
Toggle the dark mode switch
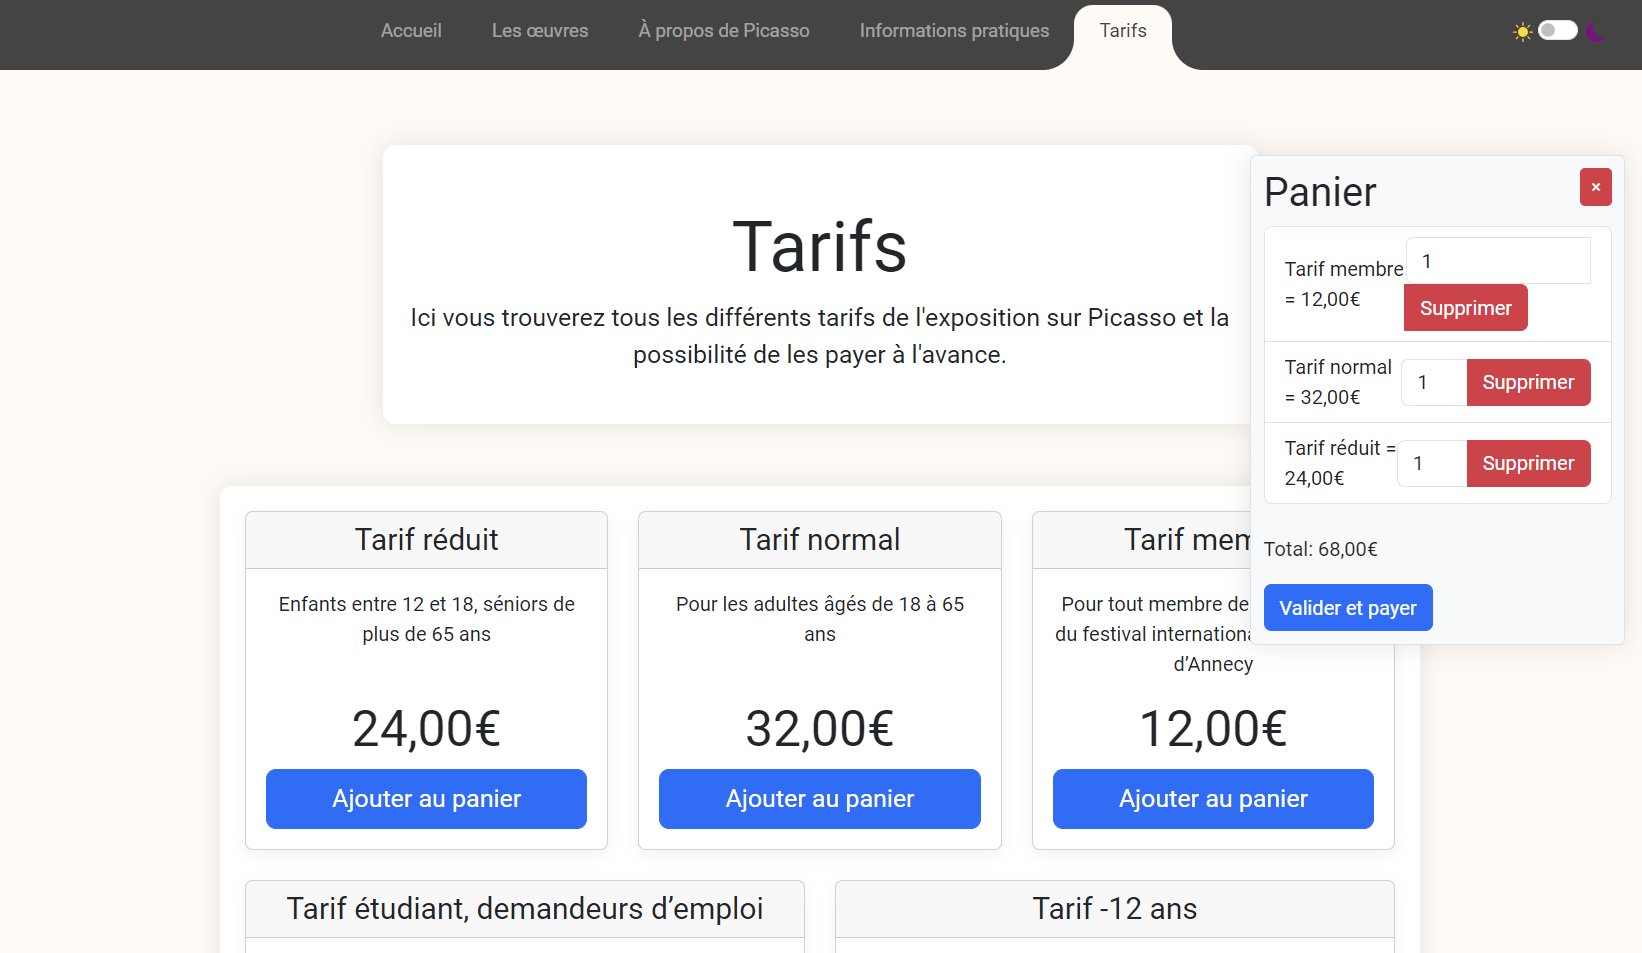coord(1558,30)
